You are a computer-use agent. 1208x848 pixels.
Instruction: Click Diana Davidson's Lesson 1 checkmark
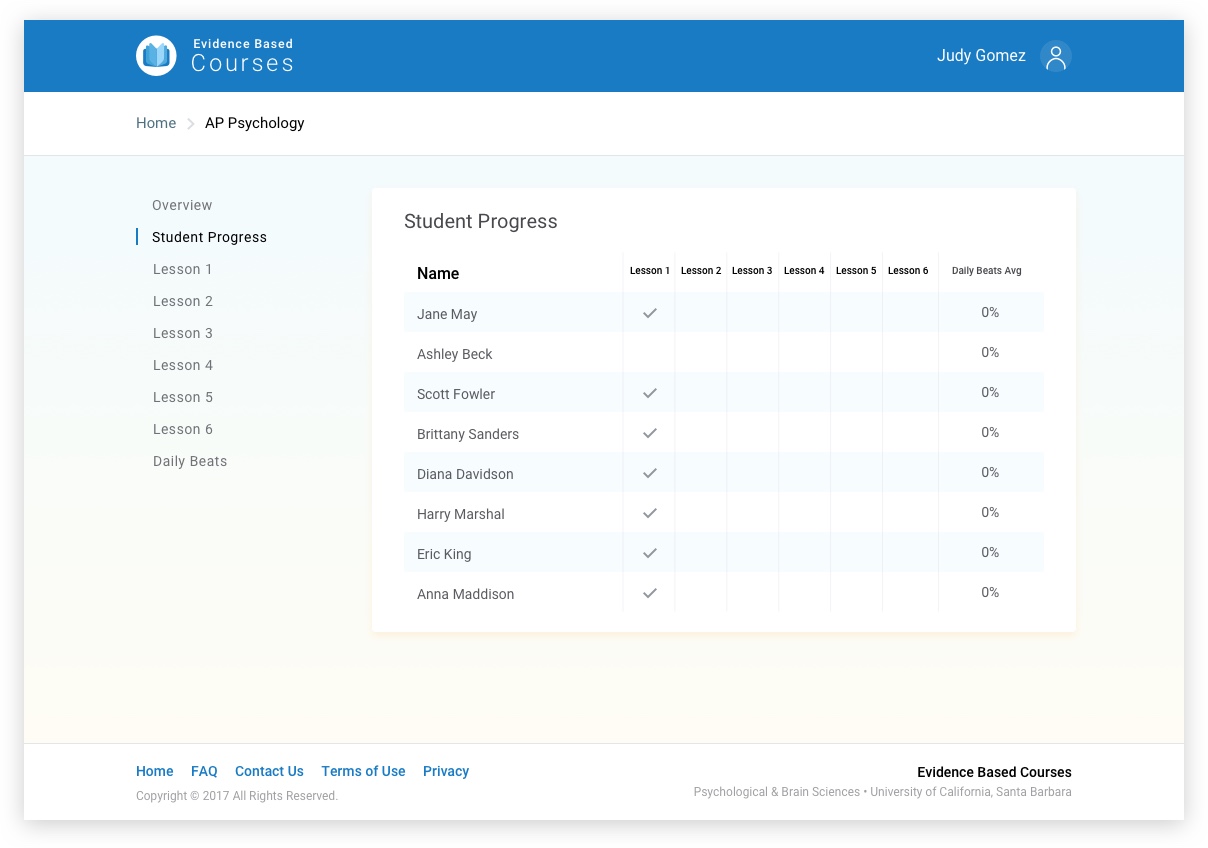point(650,473)
